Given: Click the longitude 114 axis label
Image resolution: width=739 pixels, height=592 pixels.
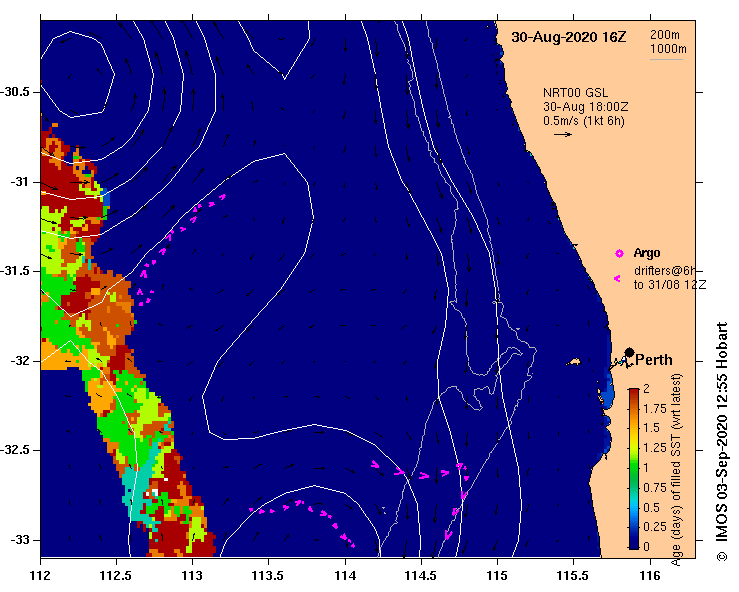Looking at the screenshot, I should coord(345,576).
